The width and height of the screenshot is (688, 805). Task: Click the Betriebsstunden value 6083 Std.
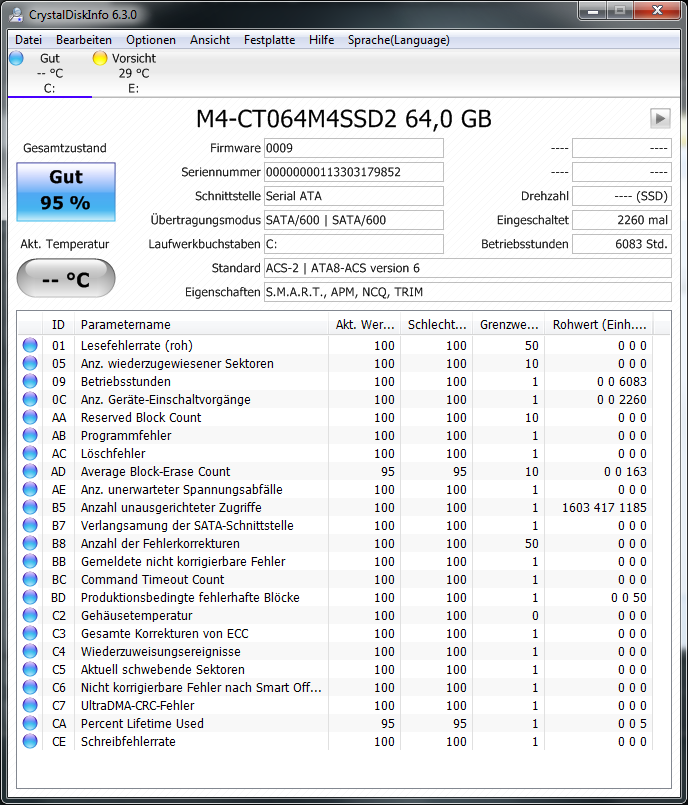(622, 244)
